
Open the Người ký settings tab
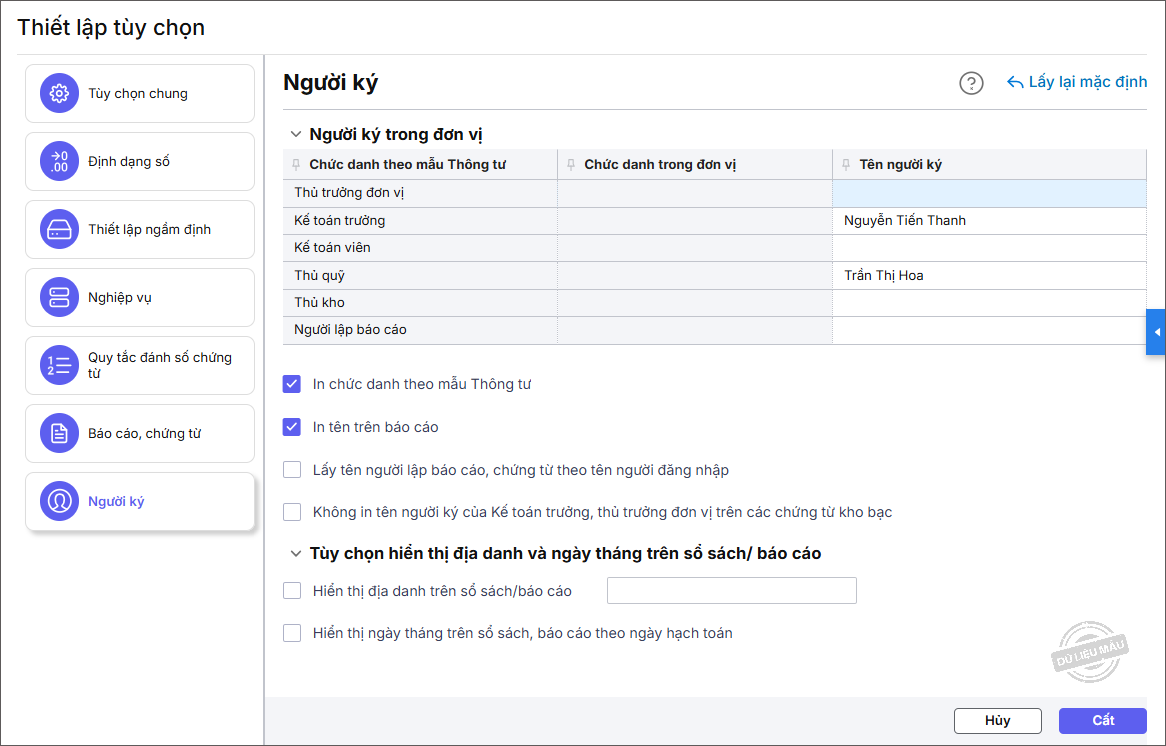pyautogui.click(x=140, y=502)
